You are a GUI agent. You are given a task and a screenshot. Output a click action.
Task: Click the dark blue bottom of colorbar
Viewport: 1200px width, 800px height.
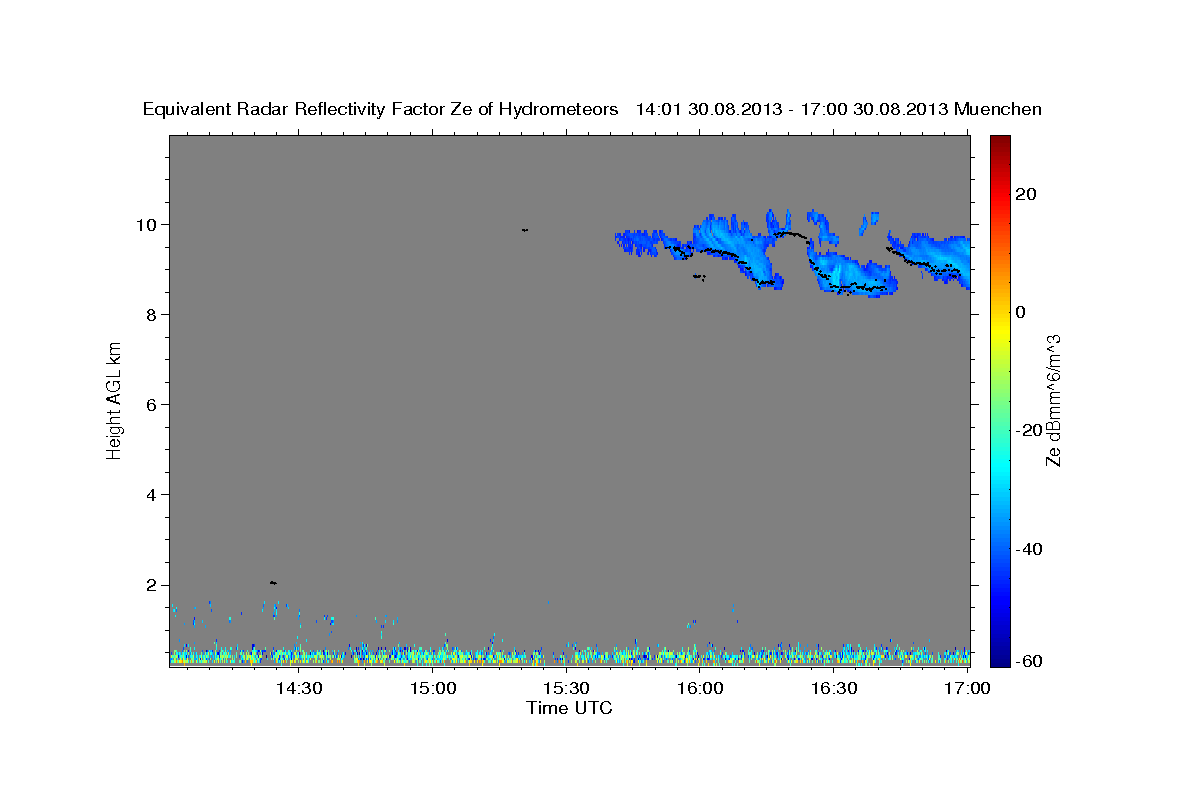click(1000, 658)
